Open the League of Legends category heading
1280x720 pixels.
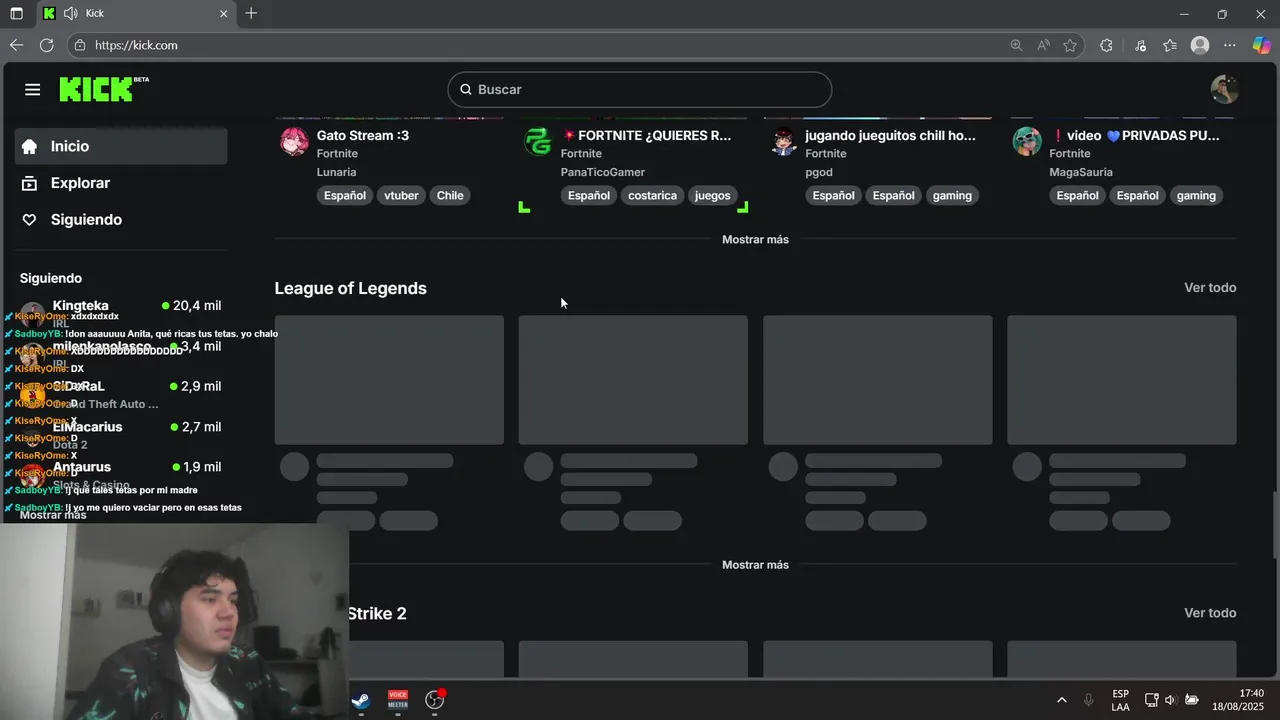point(350,288)
